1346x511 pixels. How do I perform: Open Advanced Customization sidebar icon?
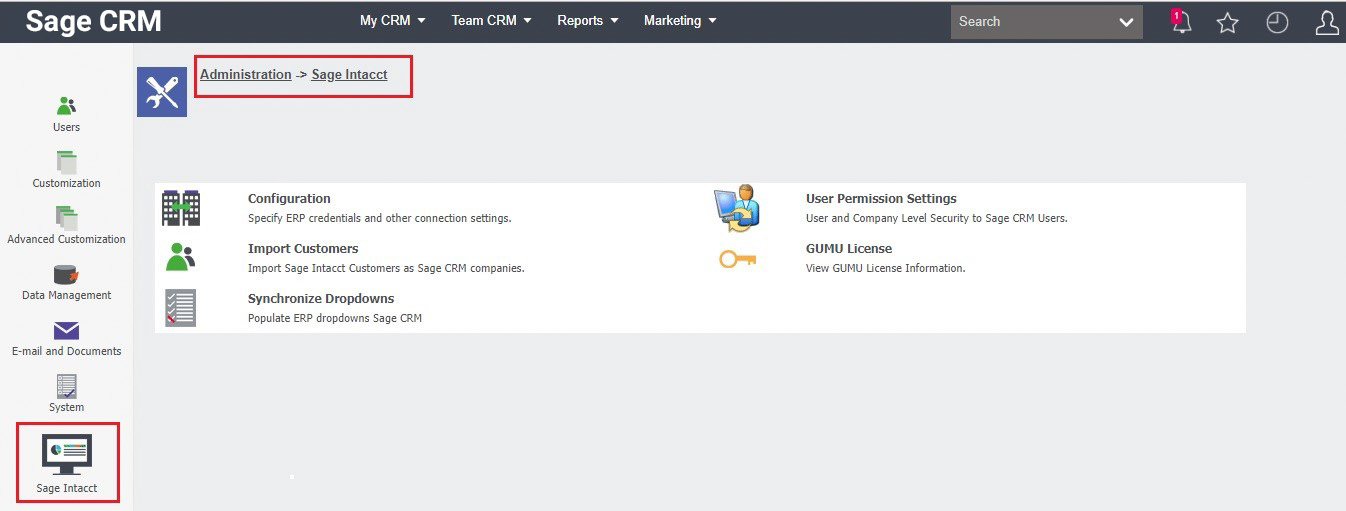tap(66, 218)
